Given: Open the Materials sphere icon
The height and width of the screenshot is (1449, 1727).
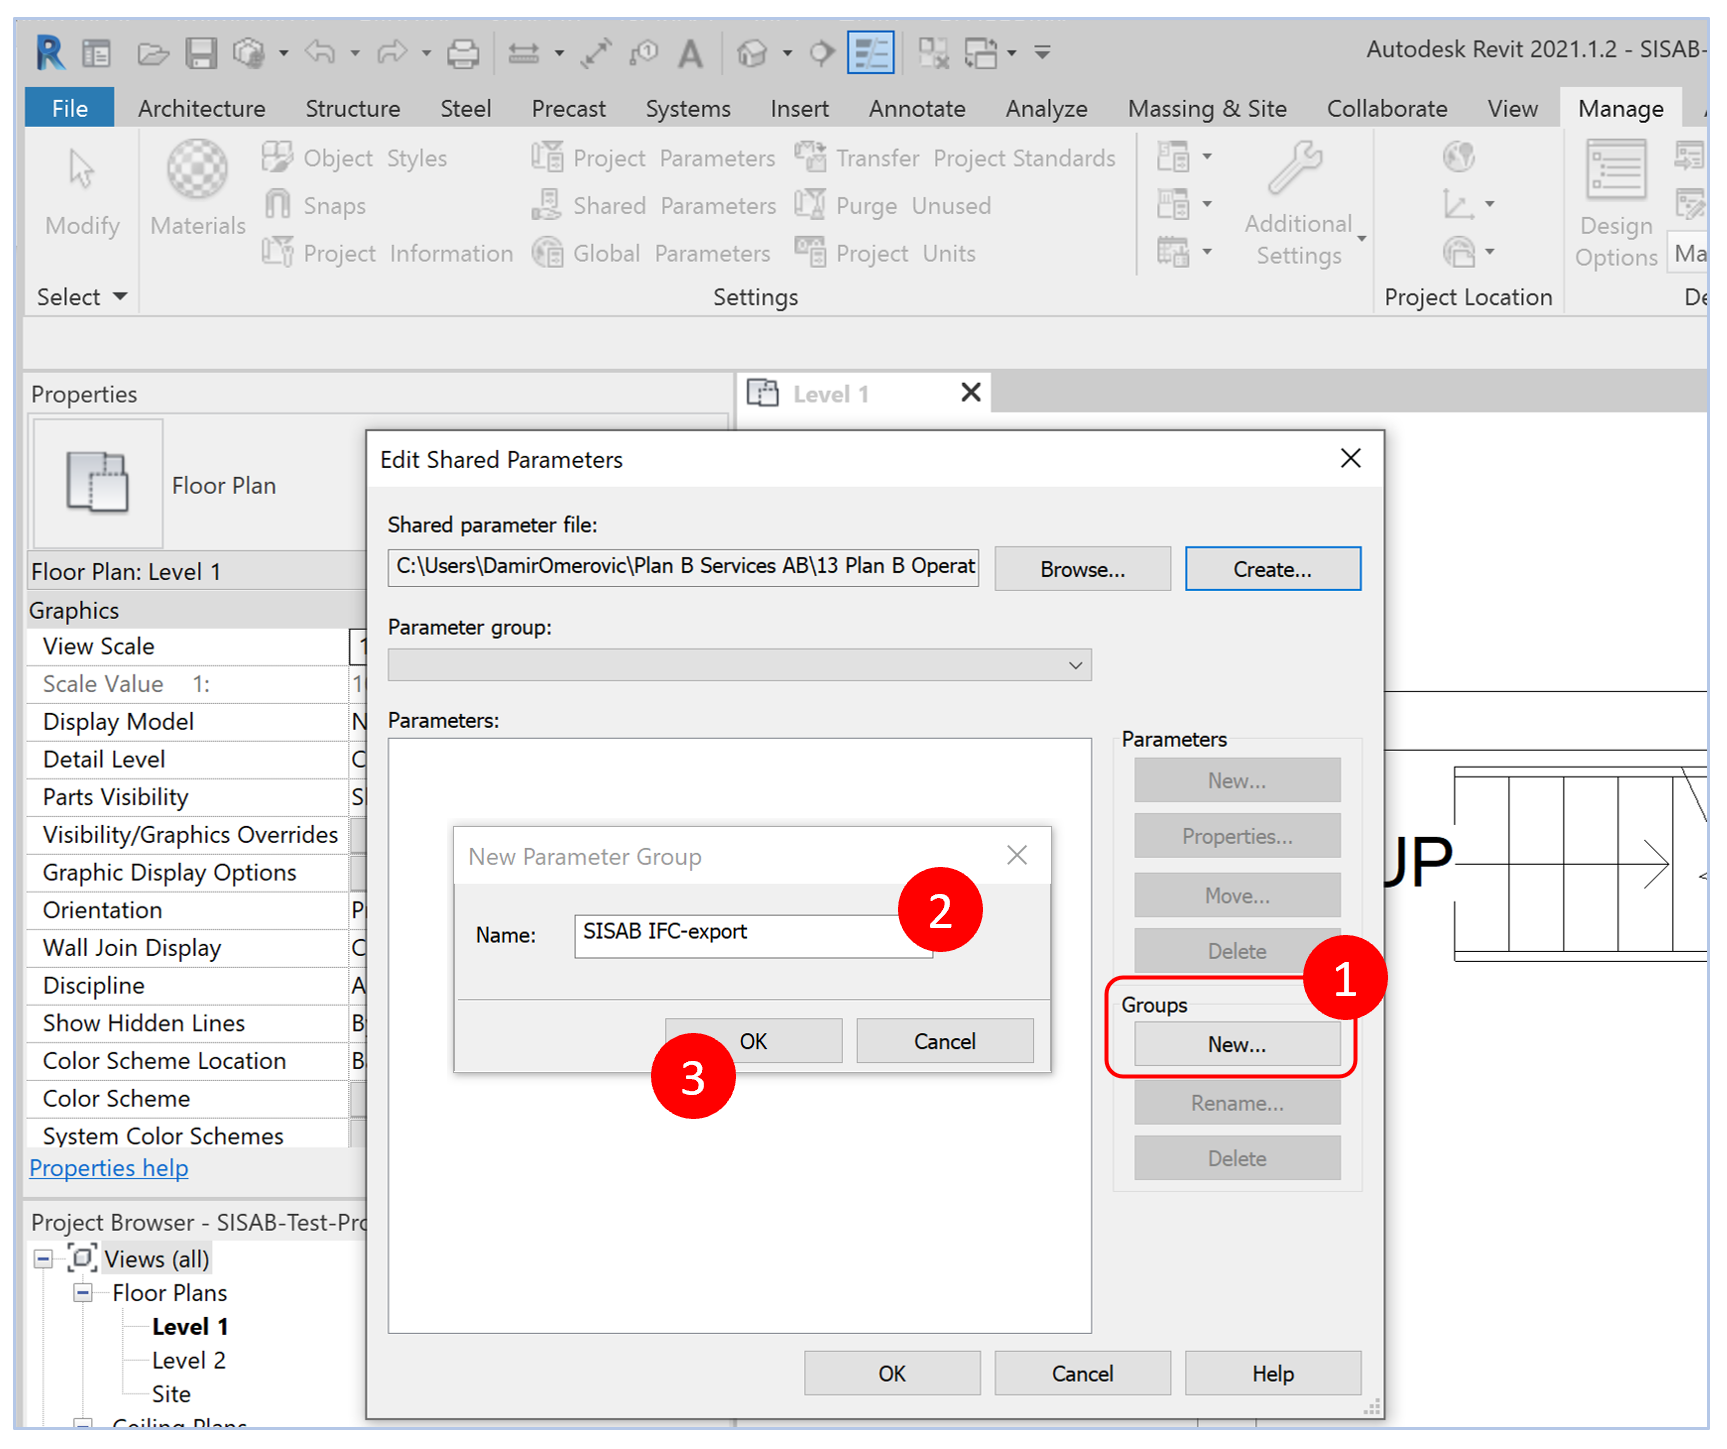Looking at the screenshot, I should pyautogui.click(x=197, y=168).
